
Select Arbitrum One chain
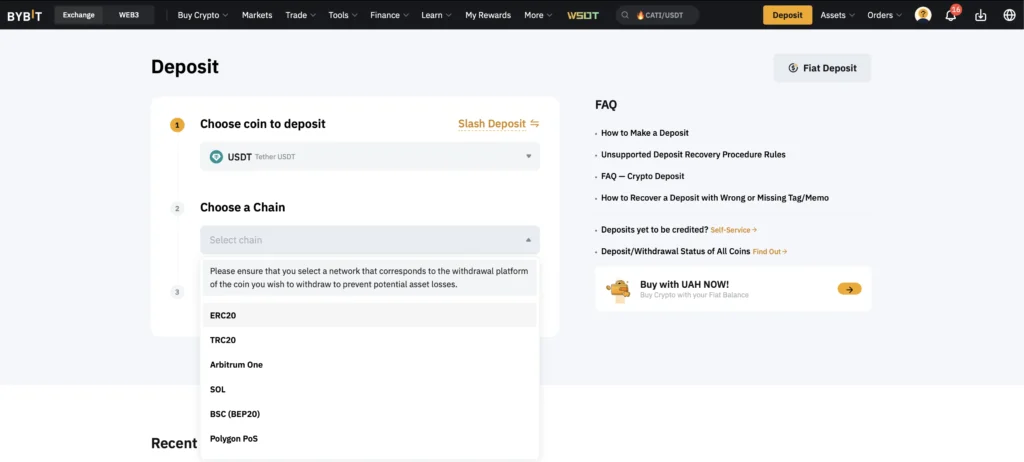370,365
